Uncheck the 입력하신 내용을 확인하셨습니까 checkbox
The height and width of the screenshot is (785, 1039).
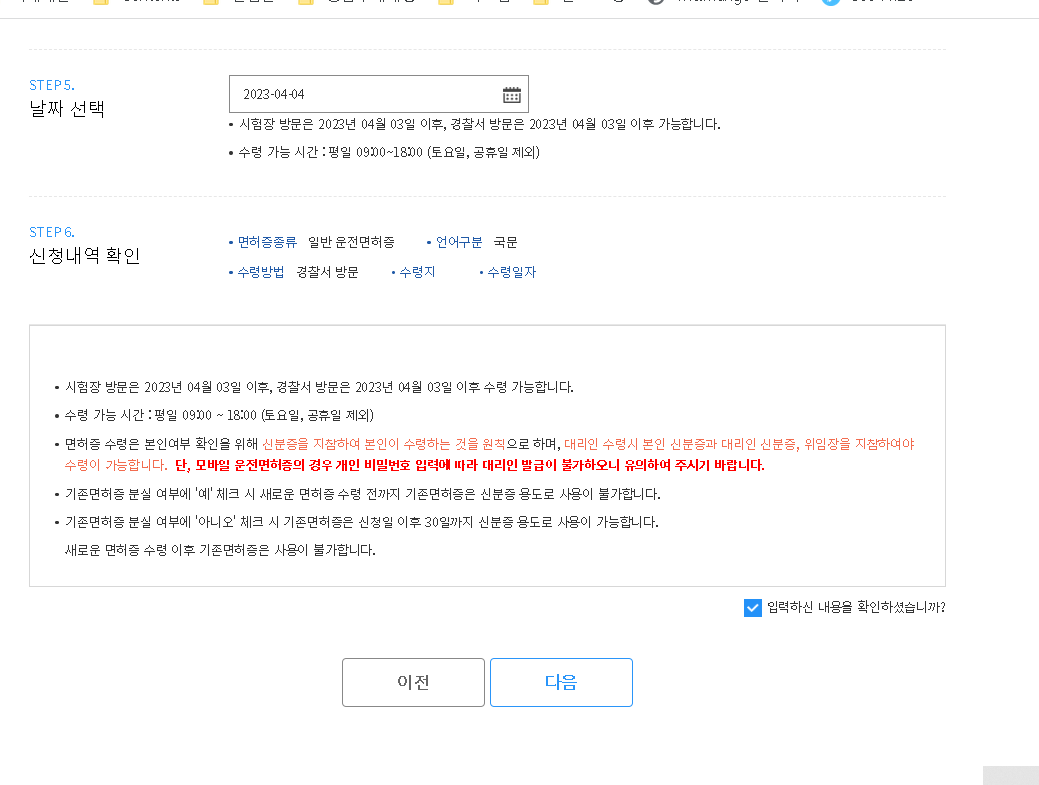pyautogui.click(x=753, y=607)
